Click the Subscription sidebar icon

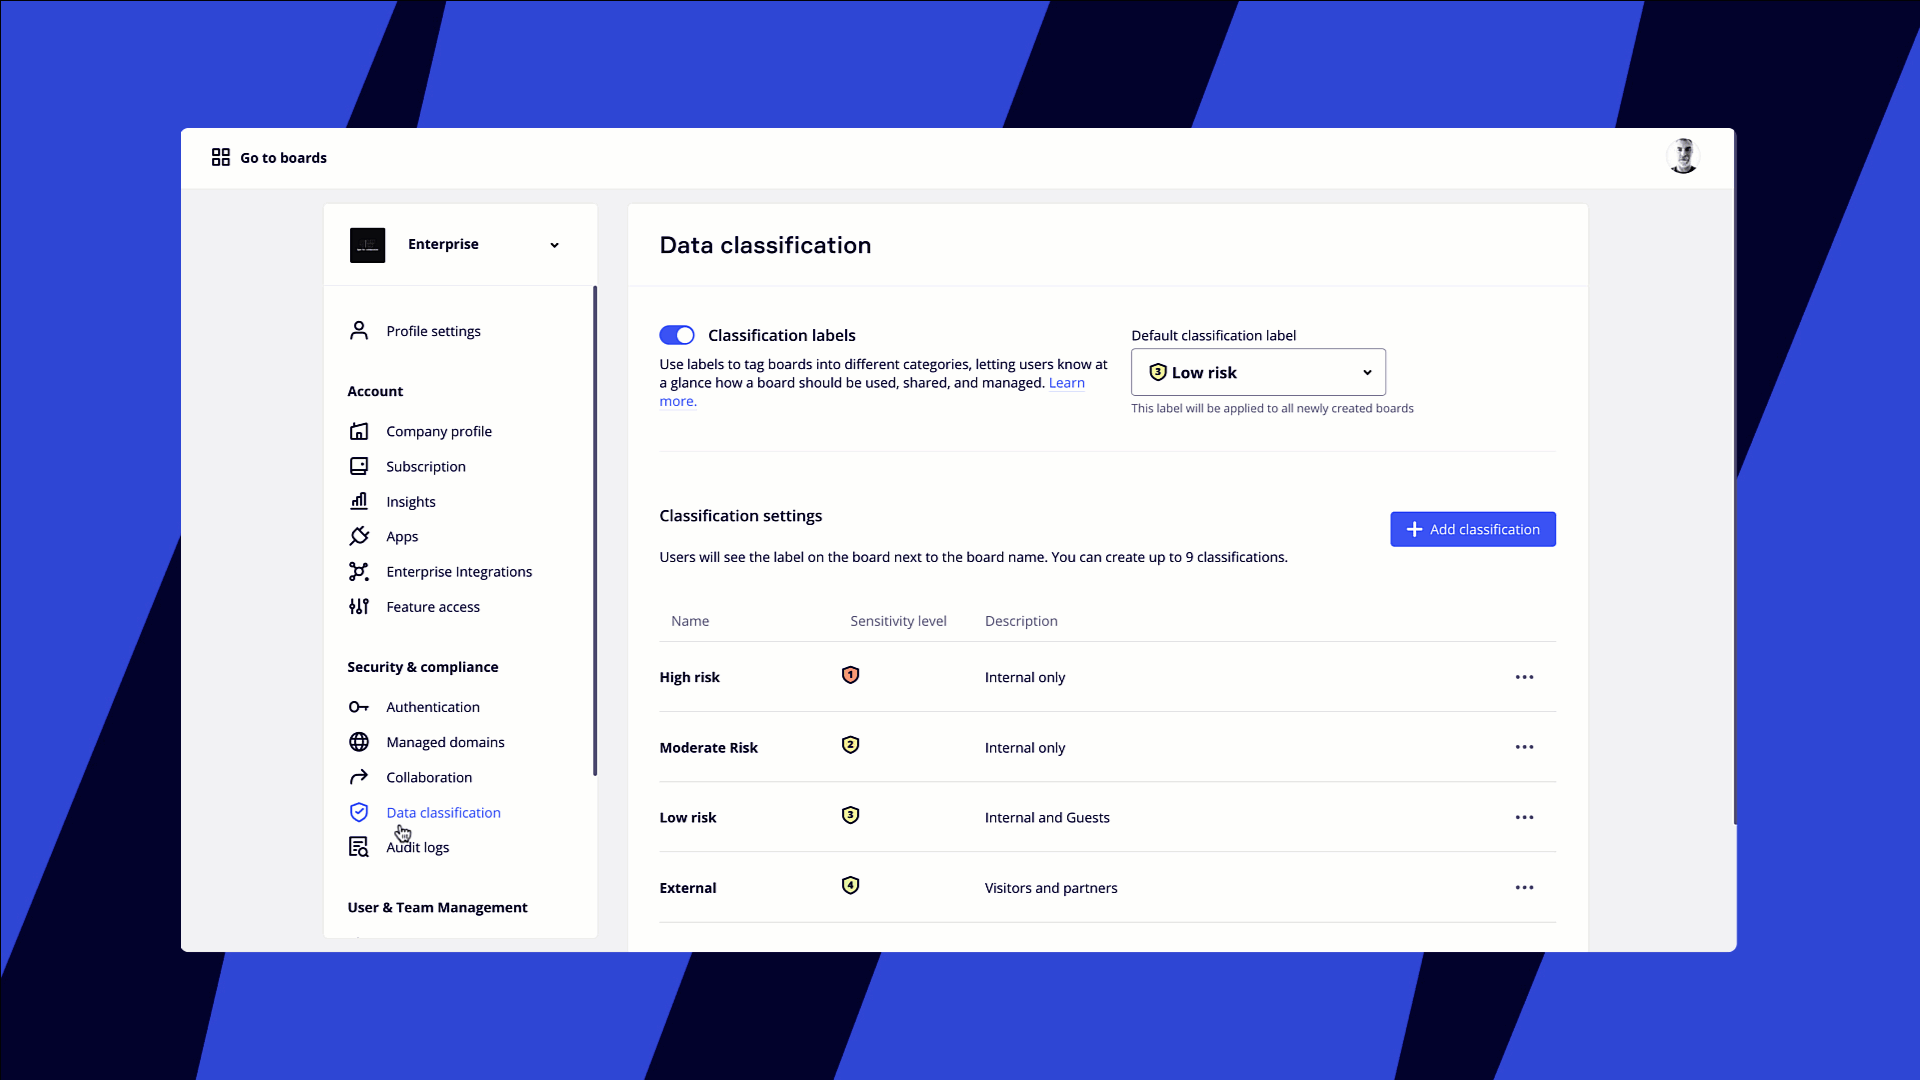[359, 466]
